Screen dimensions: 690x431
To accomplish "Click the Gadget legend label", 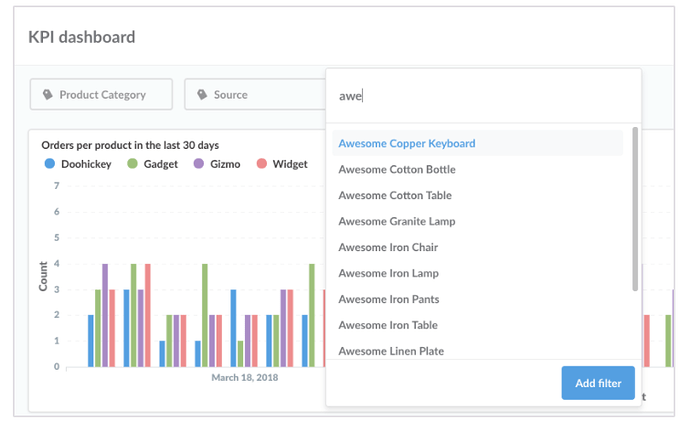I will 161,164.
